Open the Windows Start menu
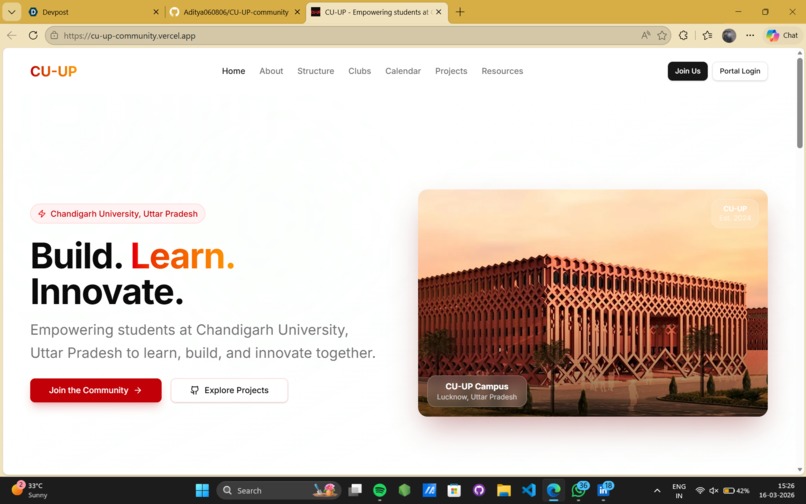 pyautogui.click(x=203, y=490)
